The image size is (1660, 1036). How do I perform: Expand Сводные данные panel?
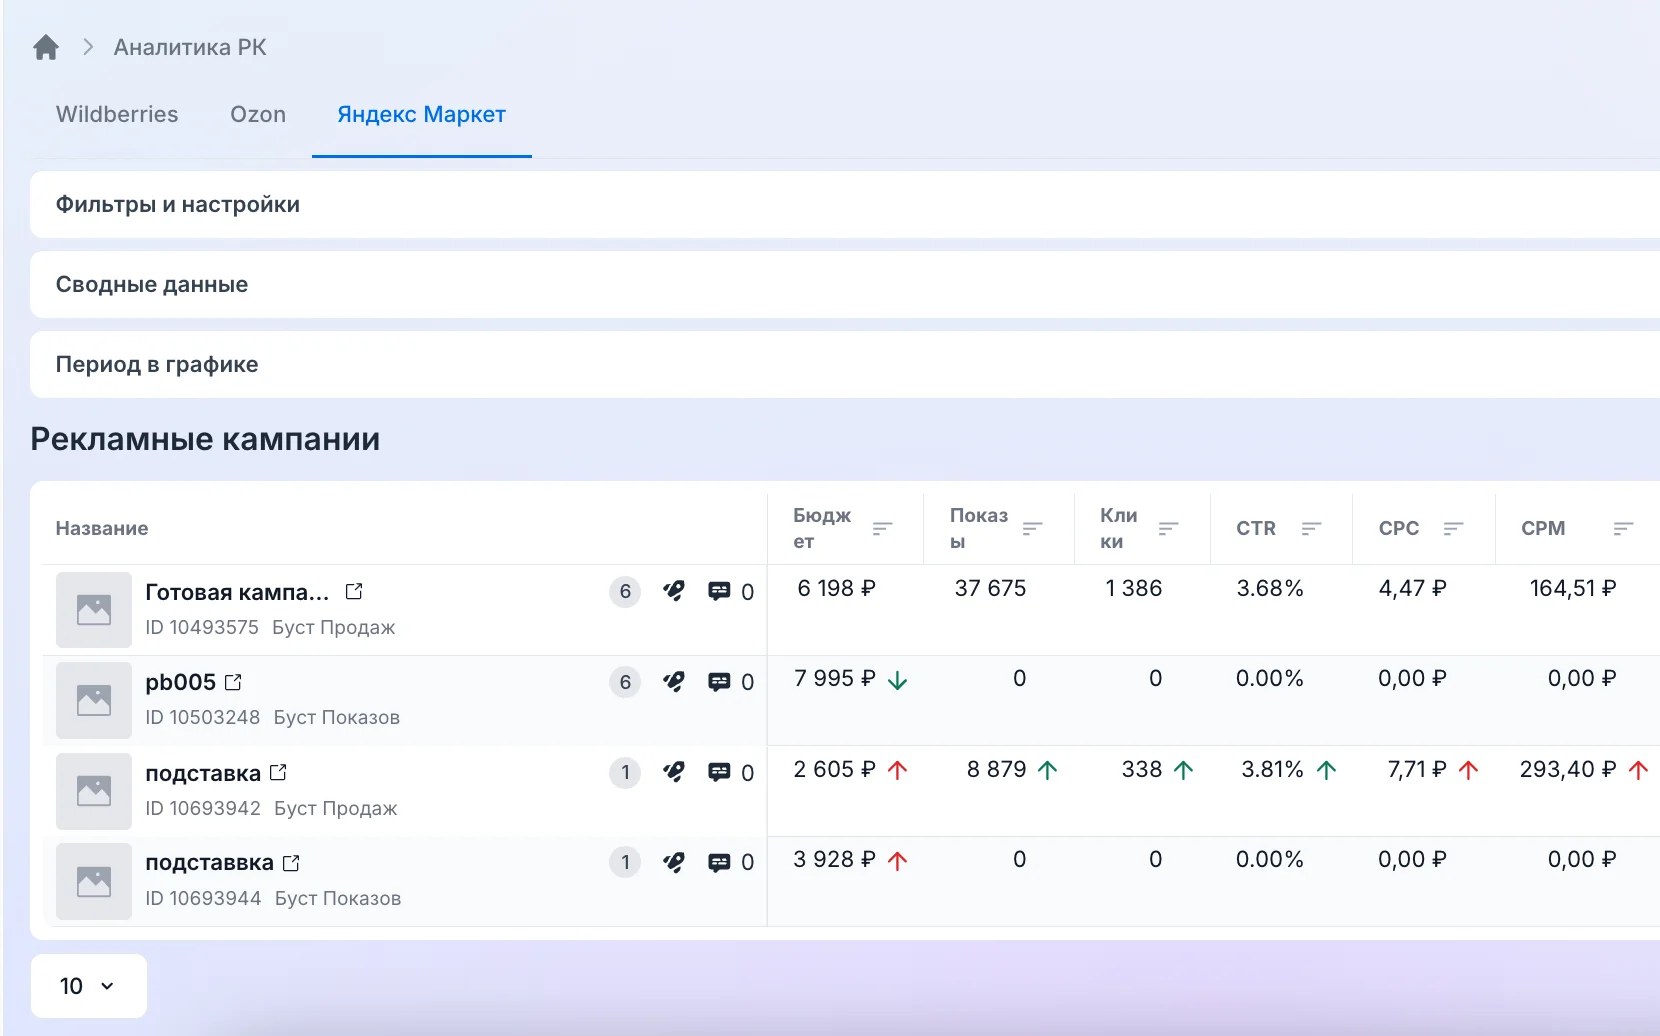pos(845,284)
